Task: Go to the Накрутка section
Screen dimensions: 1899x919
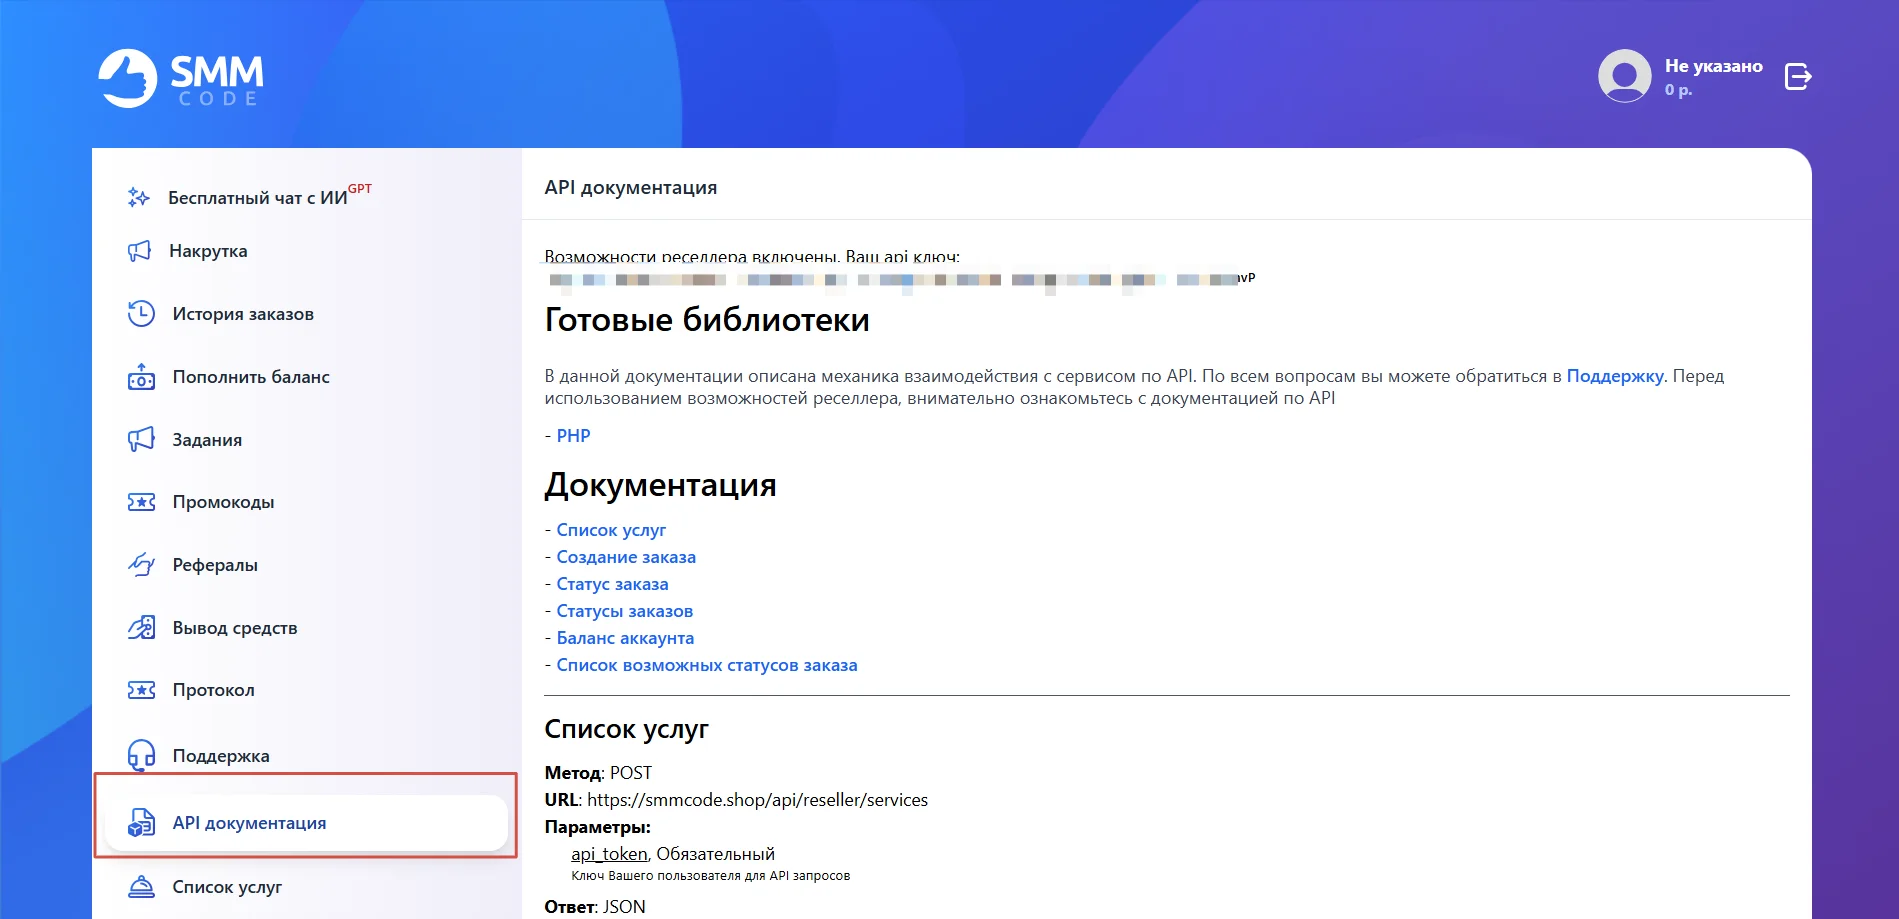Action: coord(208,251)
